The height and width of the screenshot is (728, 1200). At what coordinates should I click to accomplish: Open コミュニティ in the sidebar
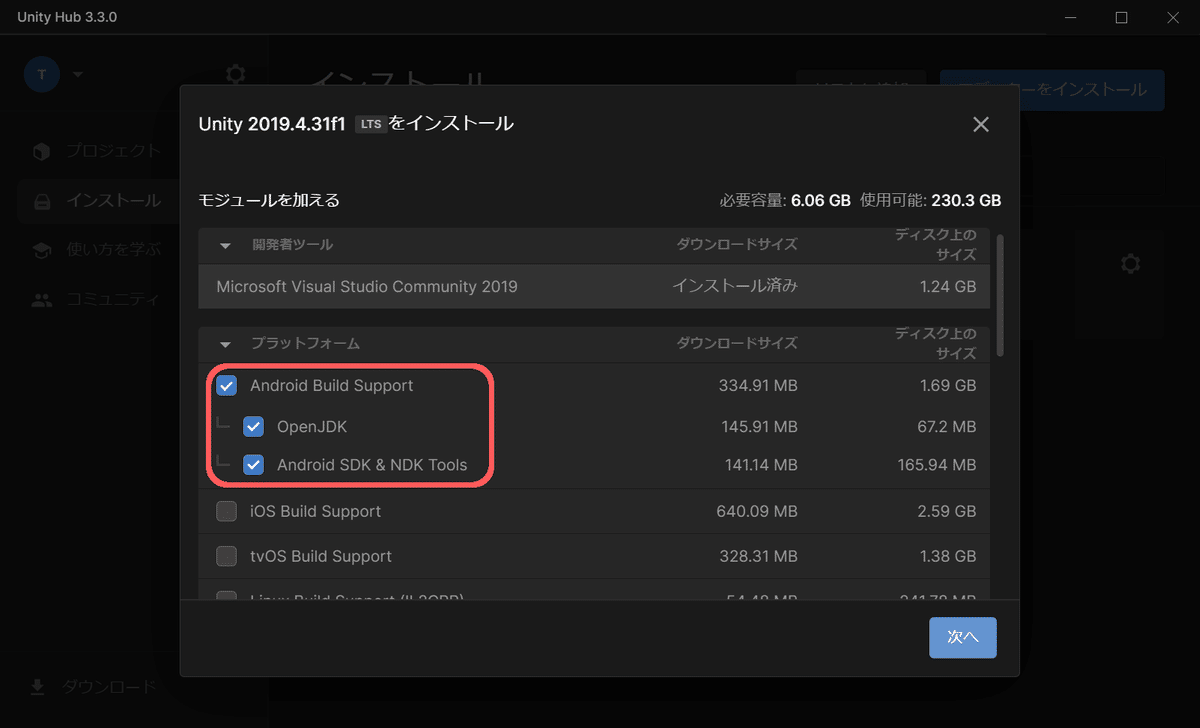pyautogui.click(x=112, y=298)
